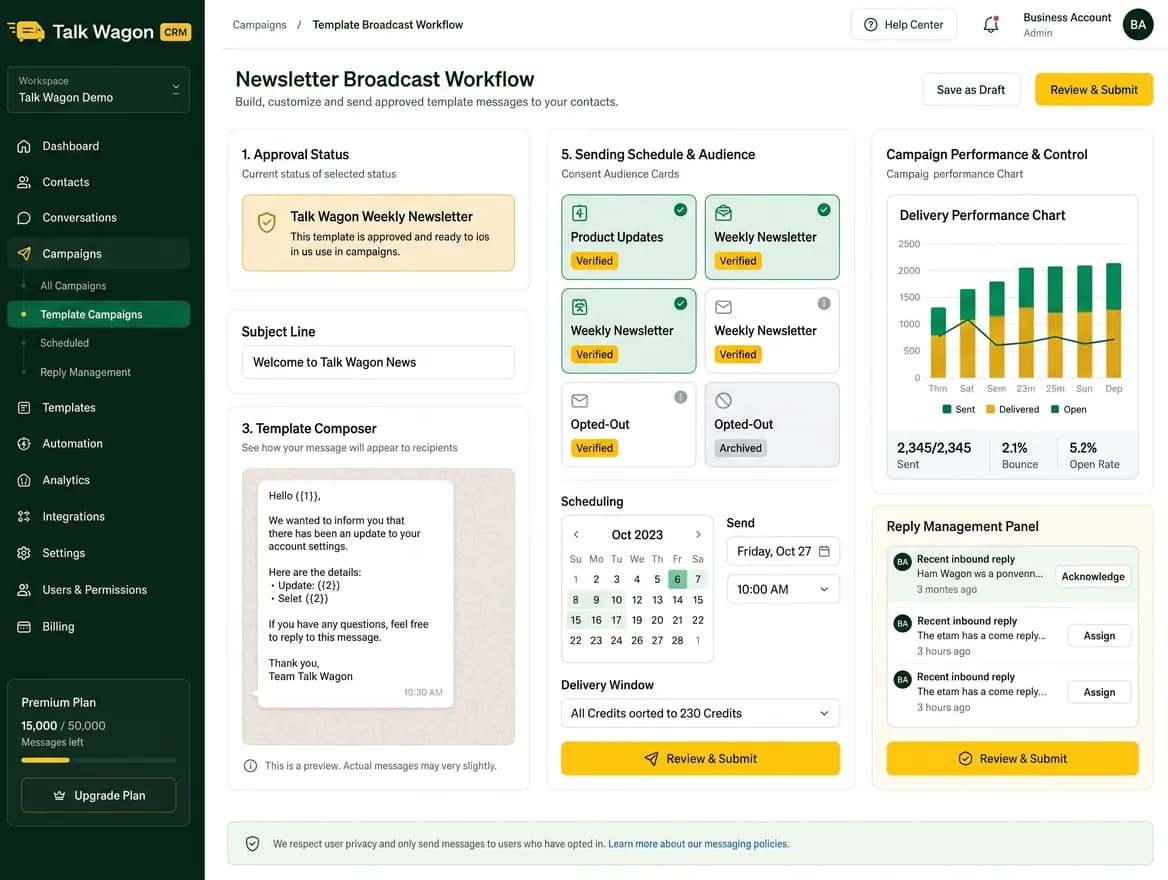Select October 6 in the calendar
1168x880 pixels.
[x=677, y=579]
